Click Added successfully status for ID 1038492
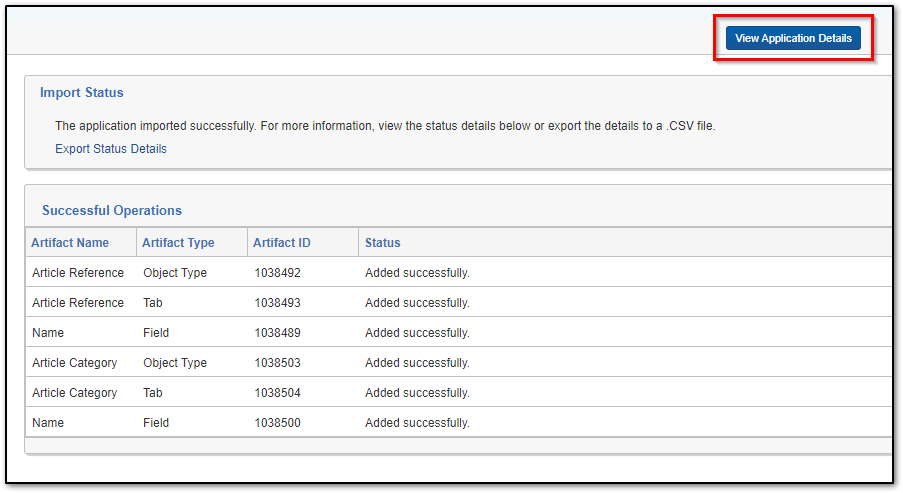Screen dimensions: 903x493 pos(418,272)
